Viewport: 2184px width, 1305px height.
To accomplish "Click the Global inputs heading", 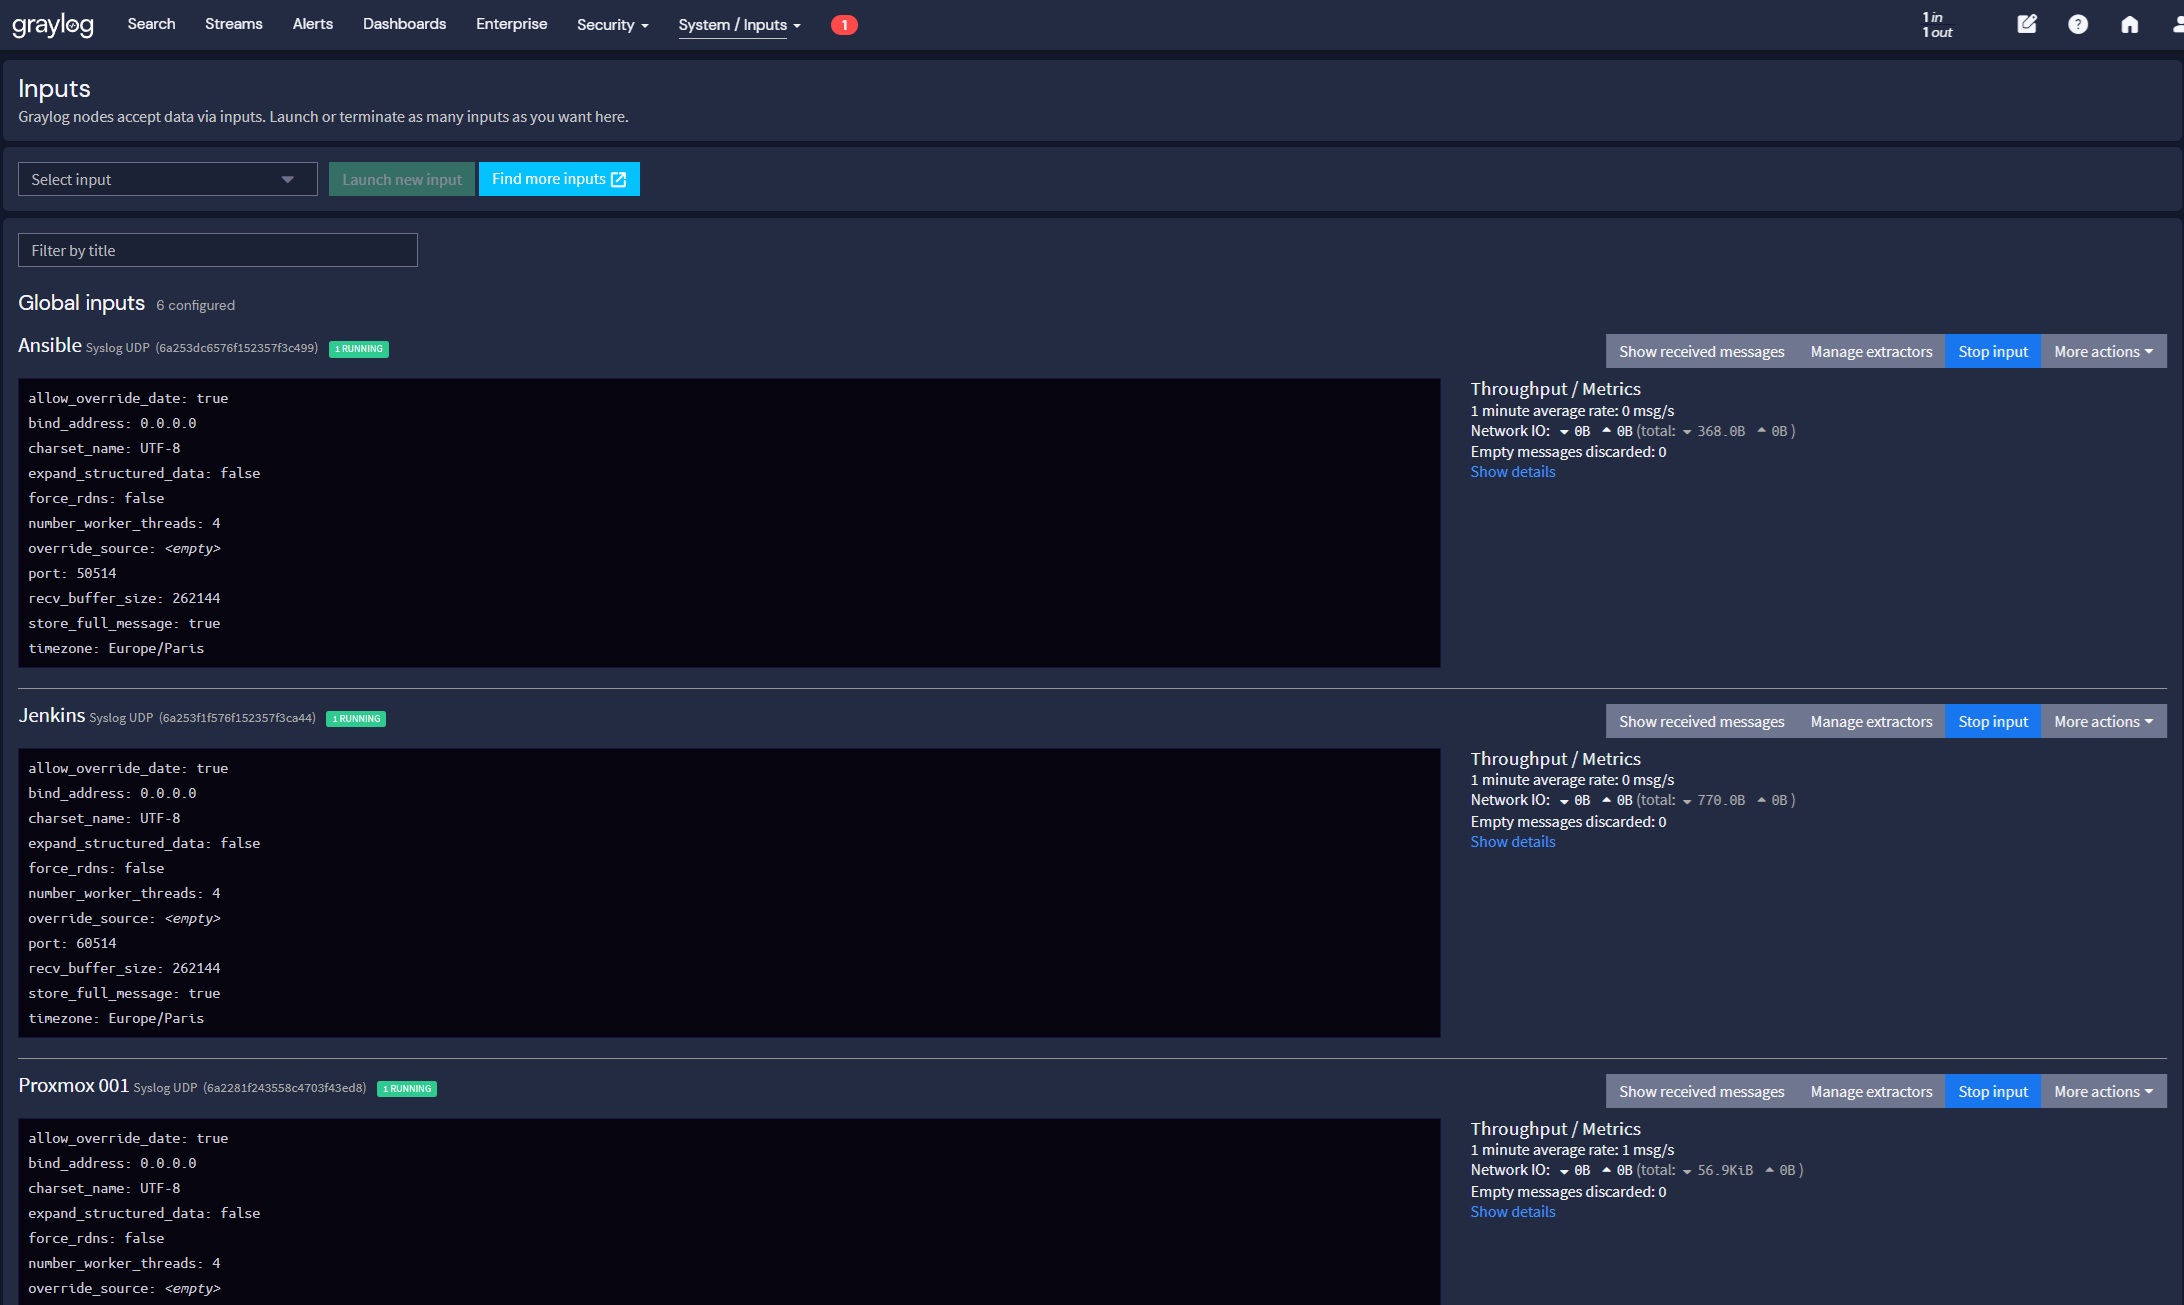I will (x=81, y=303).
